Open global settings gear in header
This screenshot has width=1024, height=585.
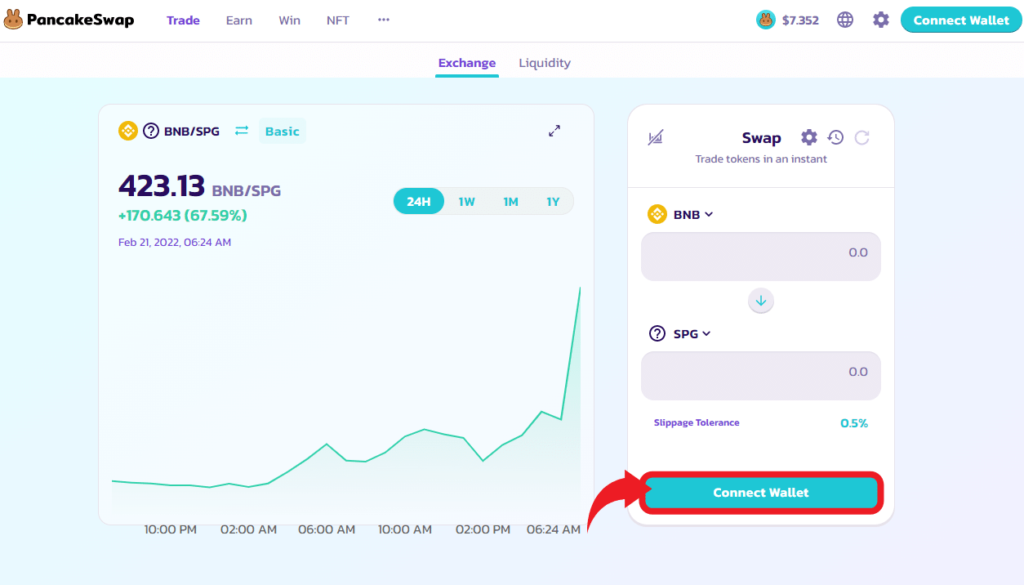tap(881, 20)
